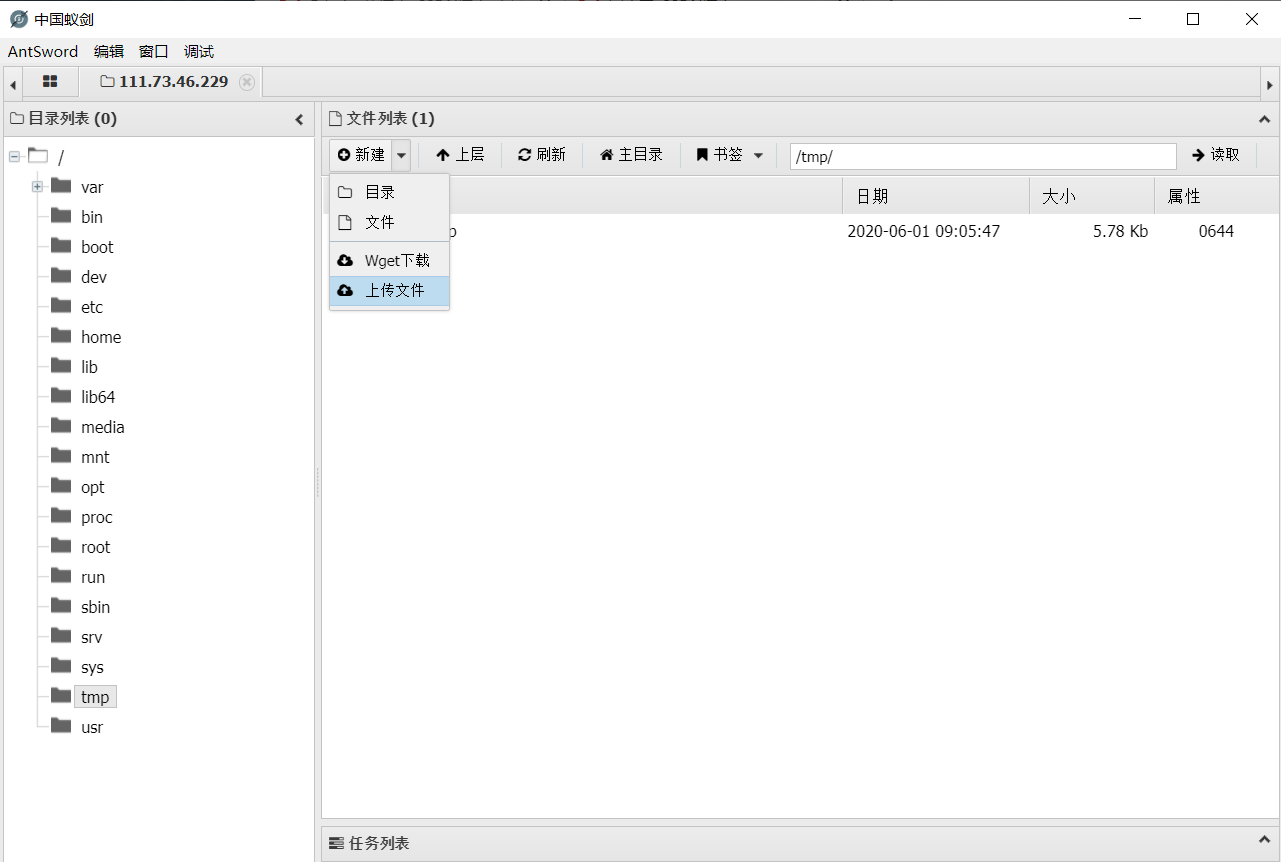Choose Wget下载 from the New menu
The width and height of the screenshot is (1281, 862).
click(389, 260)
